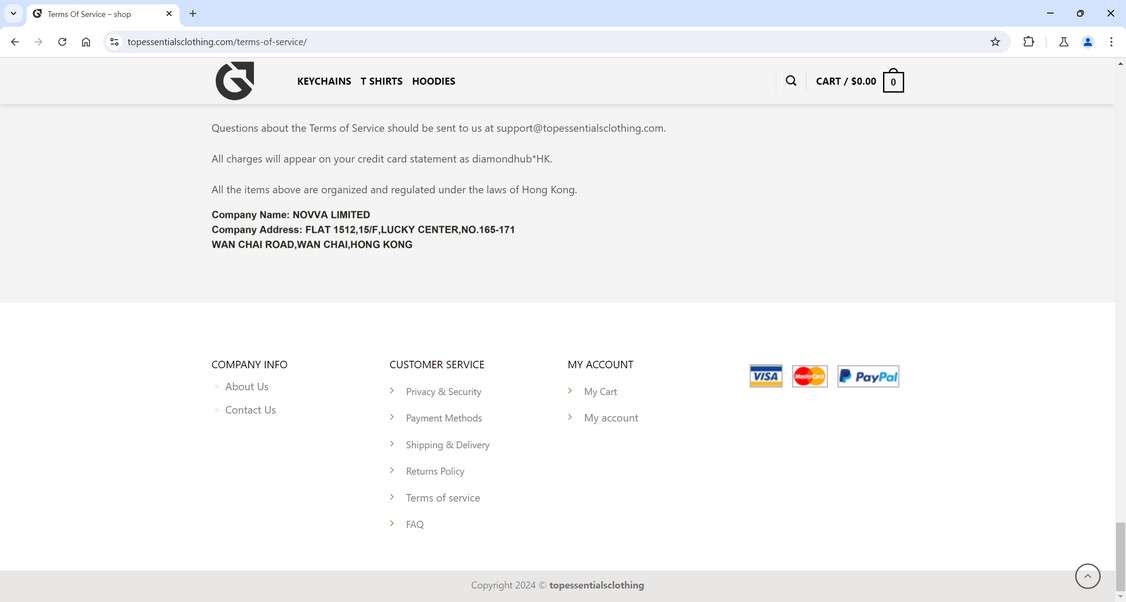
Task: Open My account link
Action: [611, 418]
